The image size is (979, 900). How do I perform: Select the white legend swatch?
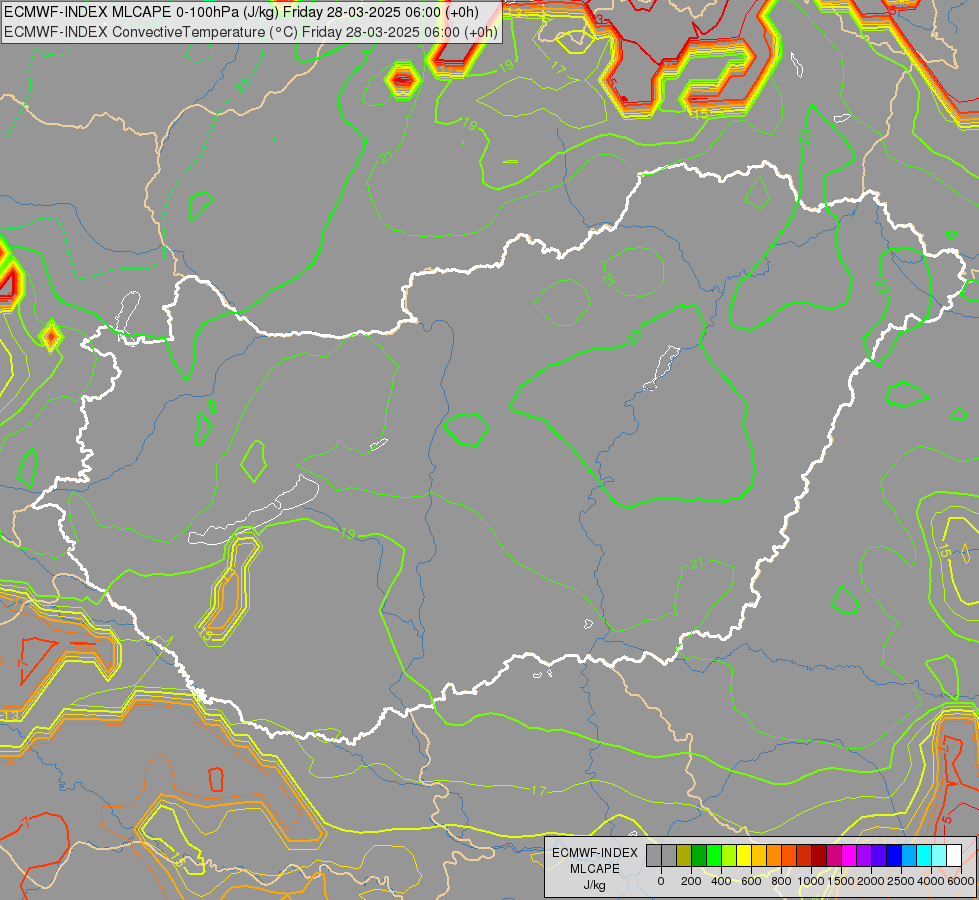(x=955, y=855)
